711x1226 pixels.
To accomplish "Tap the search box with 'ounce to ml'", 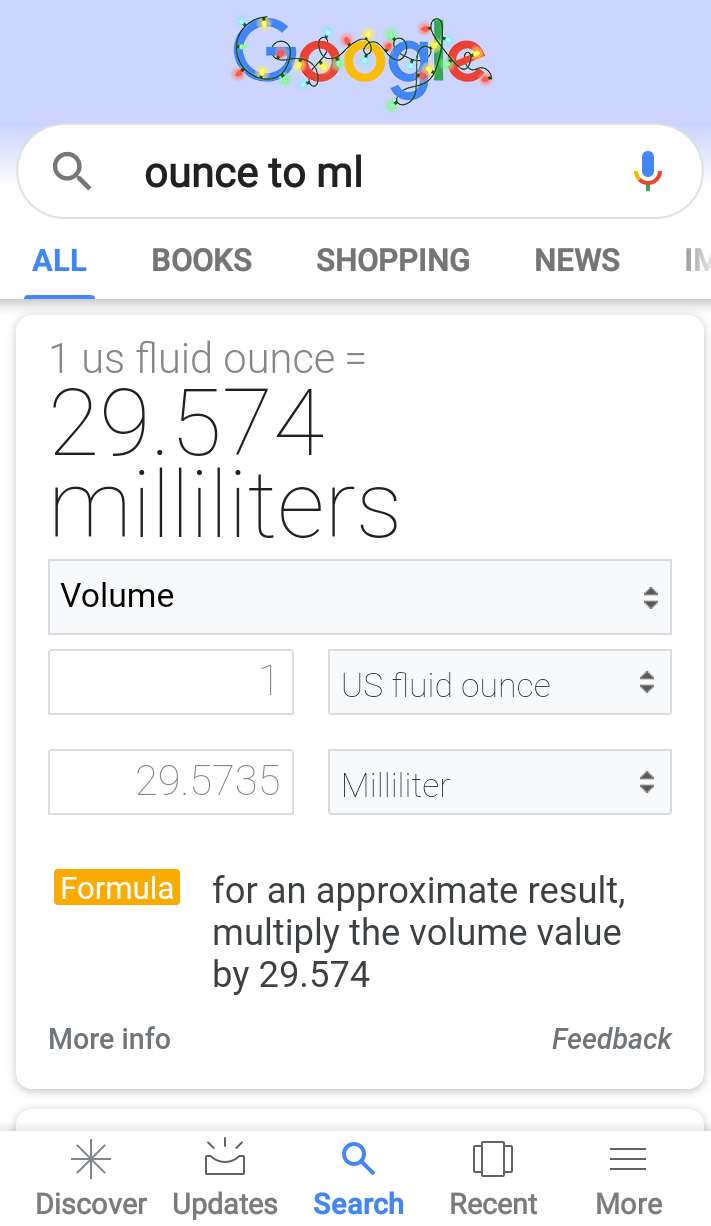I will [x=360, y=172].
